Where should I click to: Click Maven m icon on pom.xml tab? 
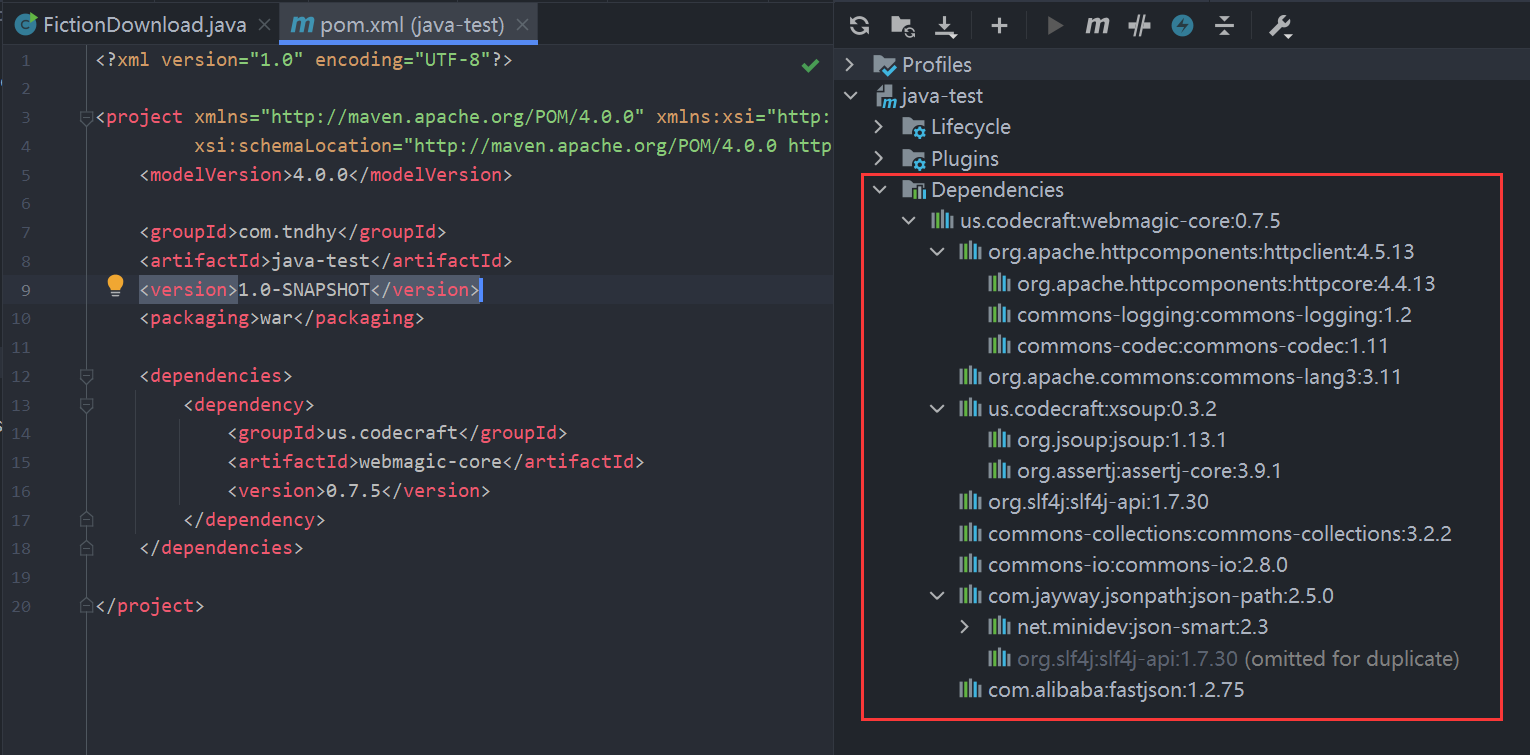[300, 25]
